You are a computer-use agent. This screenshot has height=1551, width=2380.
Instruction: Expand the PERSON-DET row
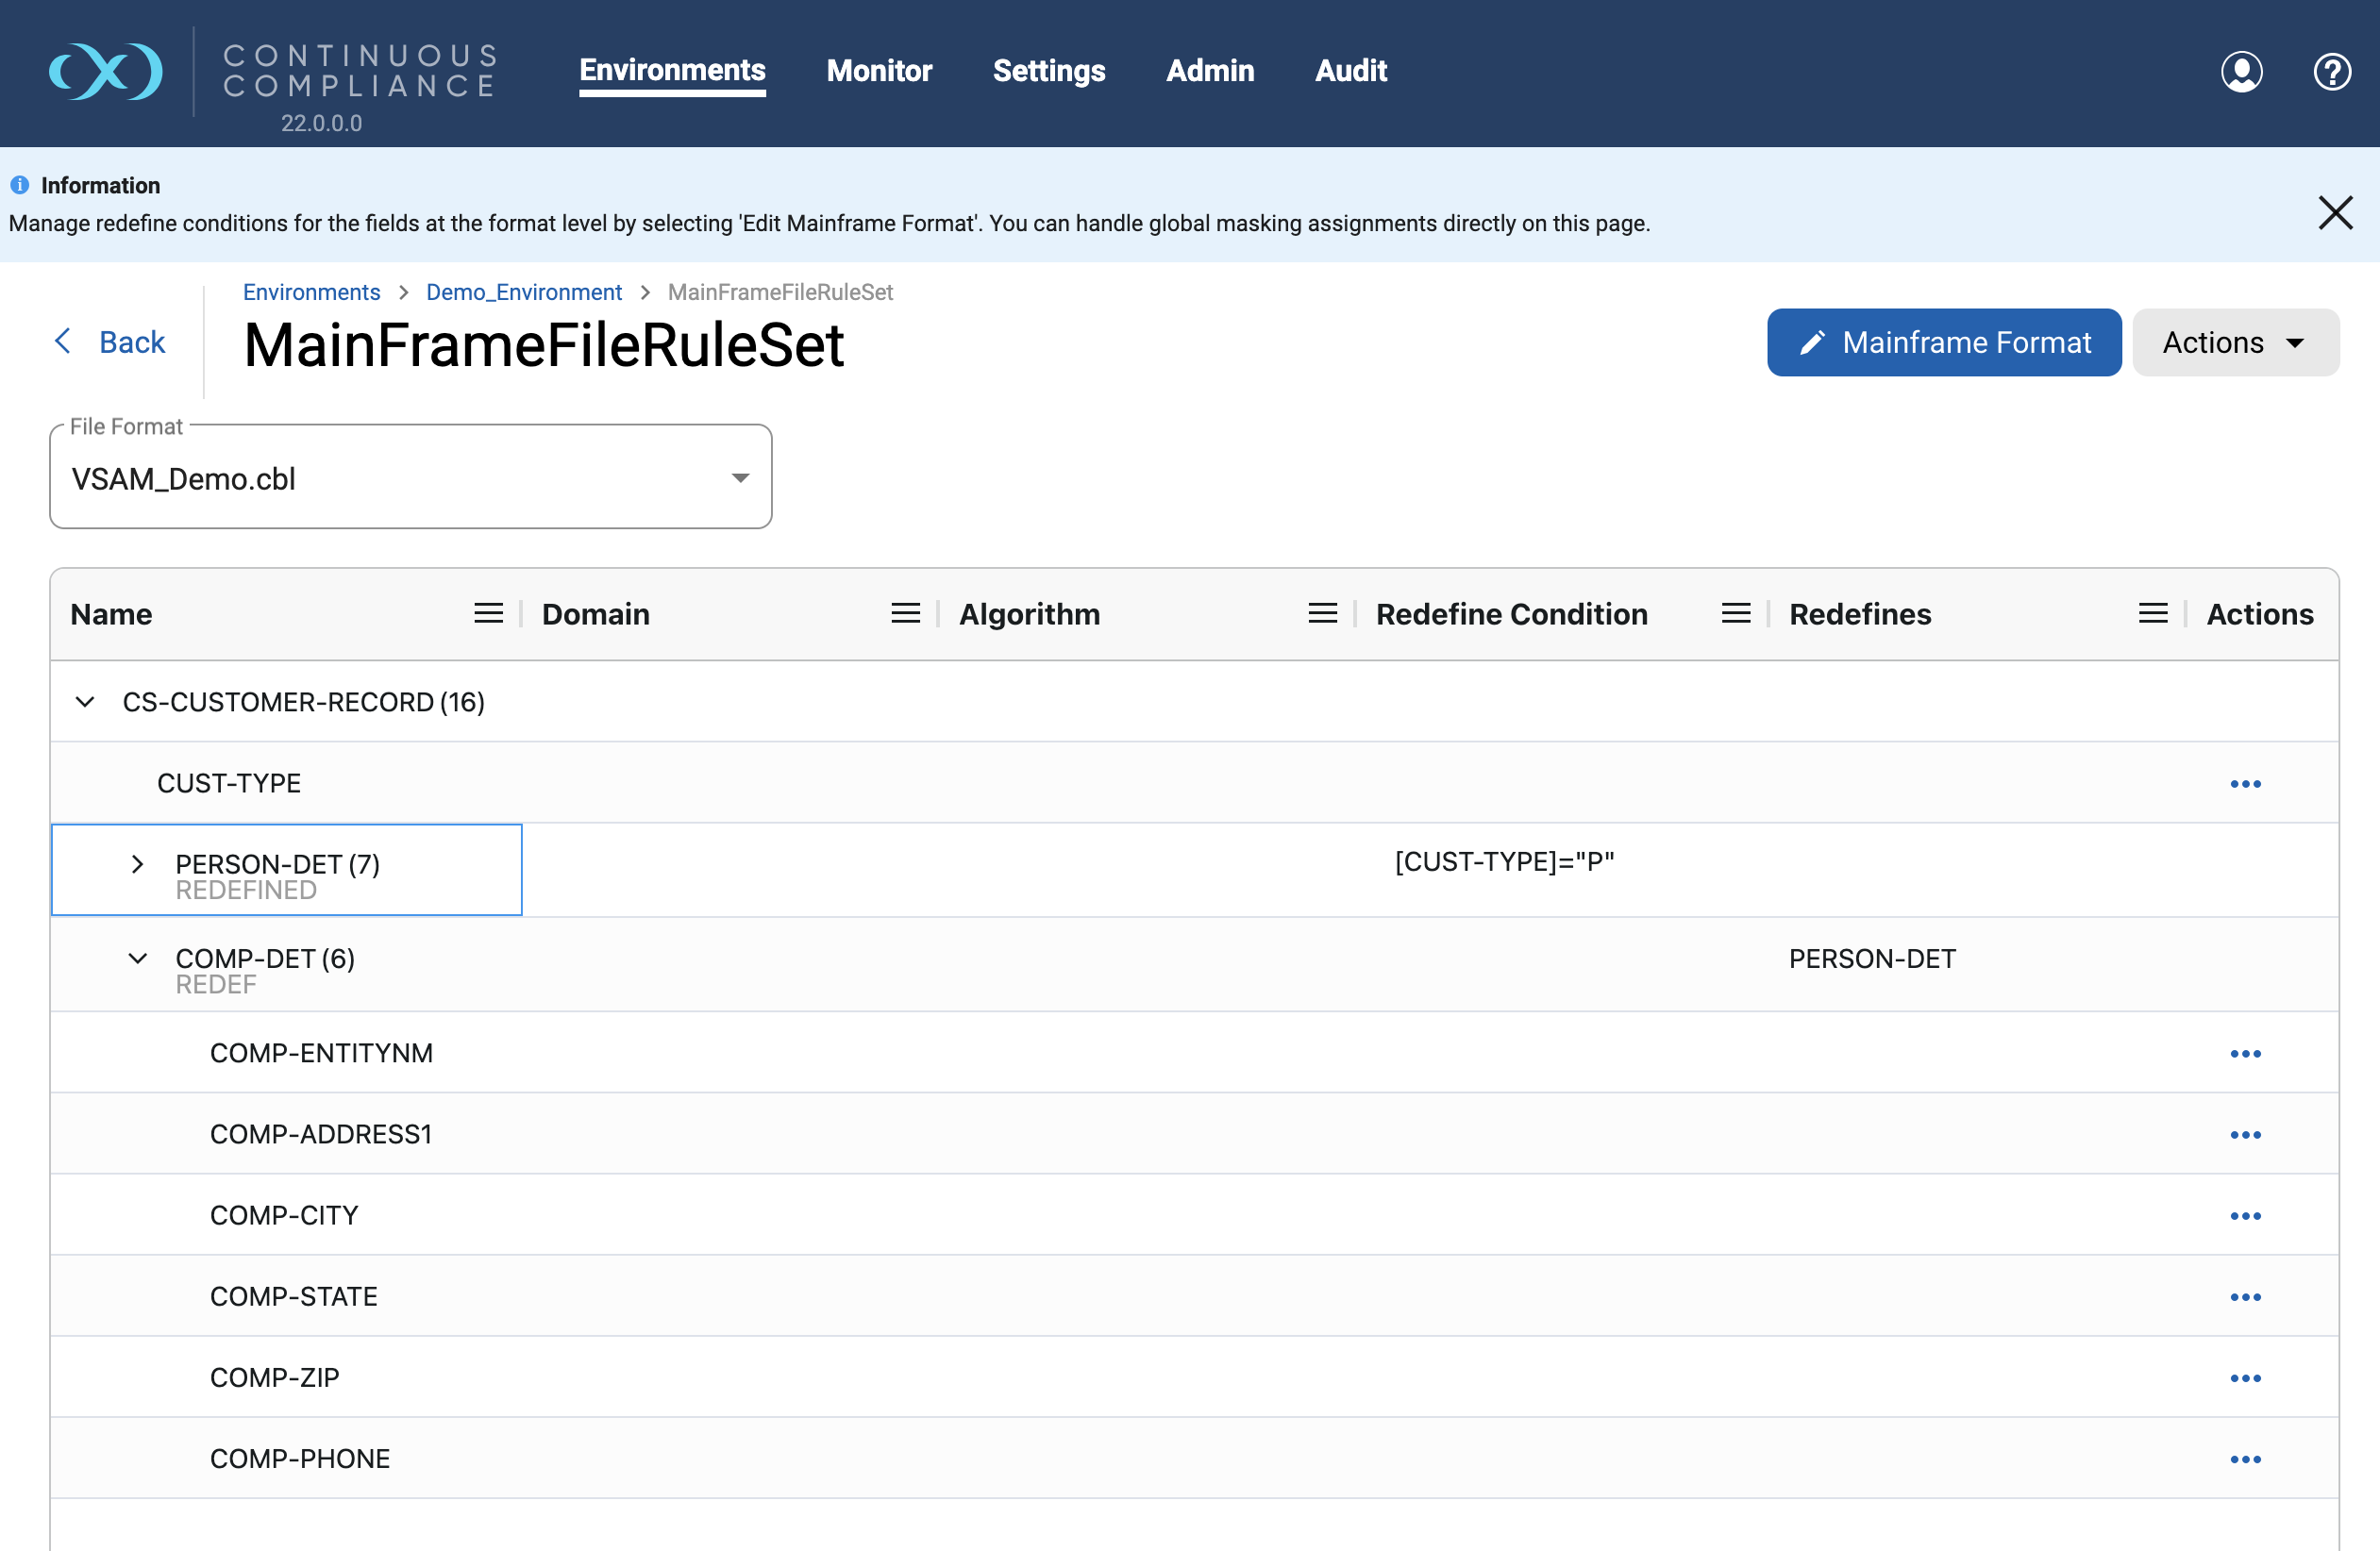[138, 864]
